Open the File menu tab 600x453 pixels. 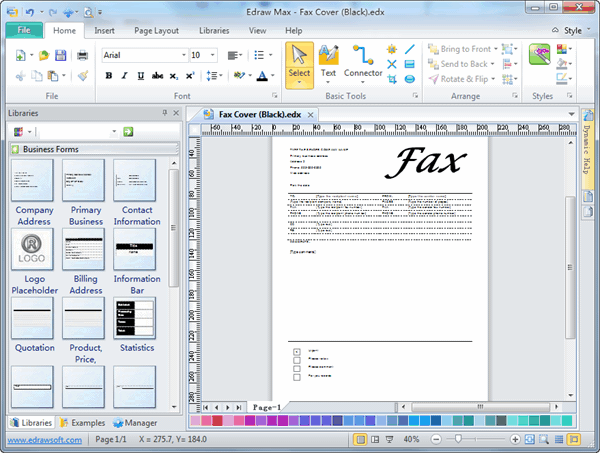[24, 30]
